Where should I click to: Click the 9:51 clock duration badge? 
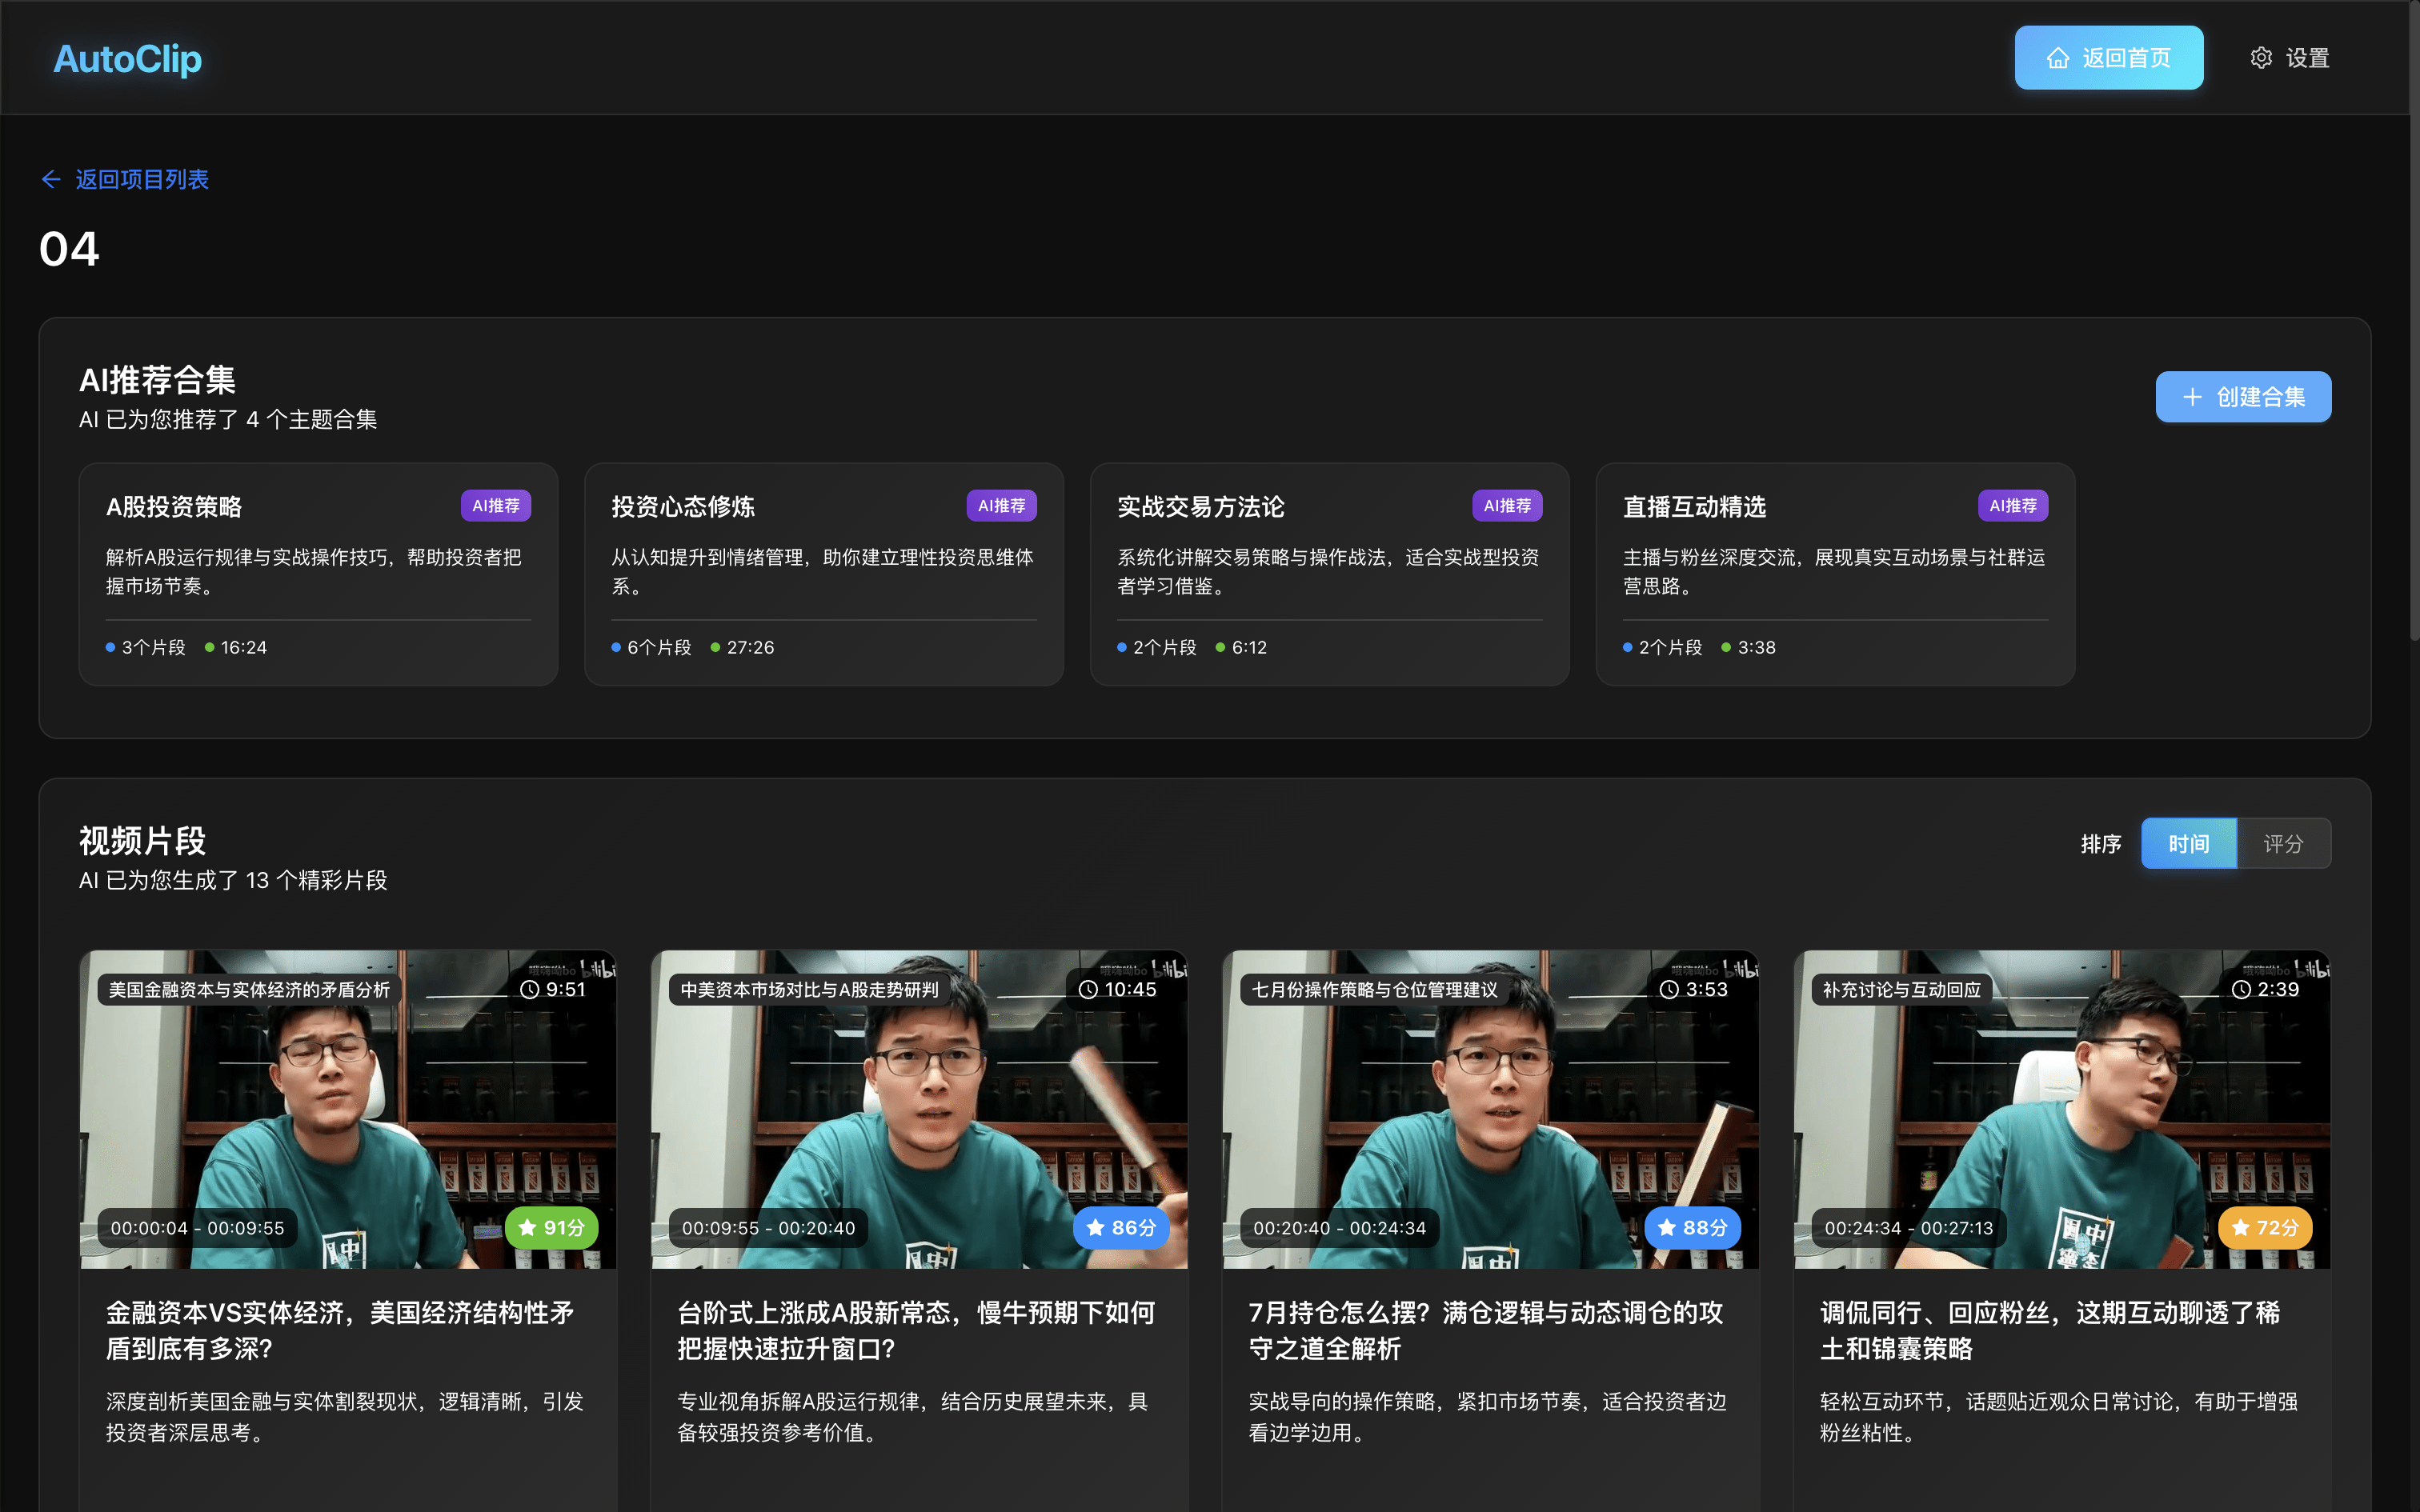553,989
